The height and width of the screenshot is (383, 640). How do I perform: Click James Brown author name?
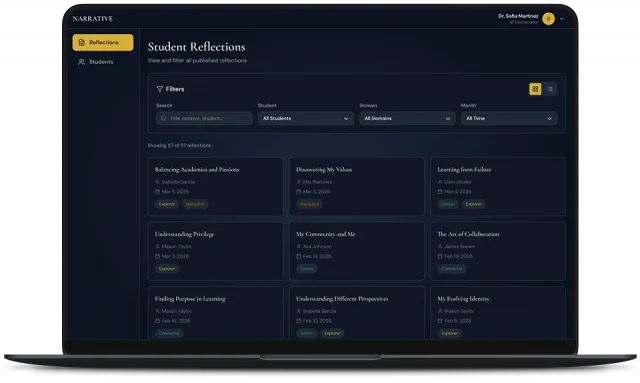[459, 247]
